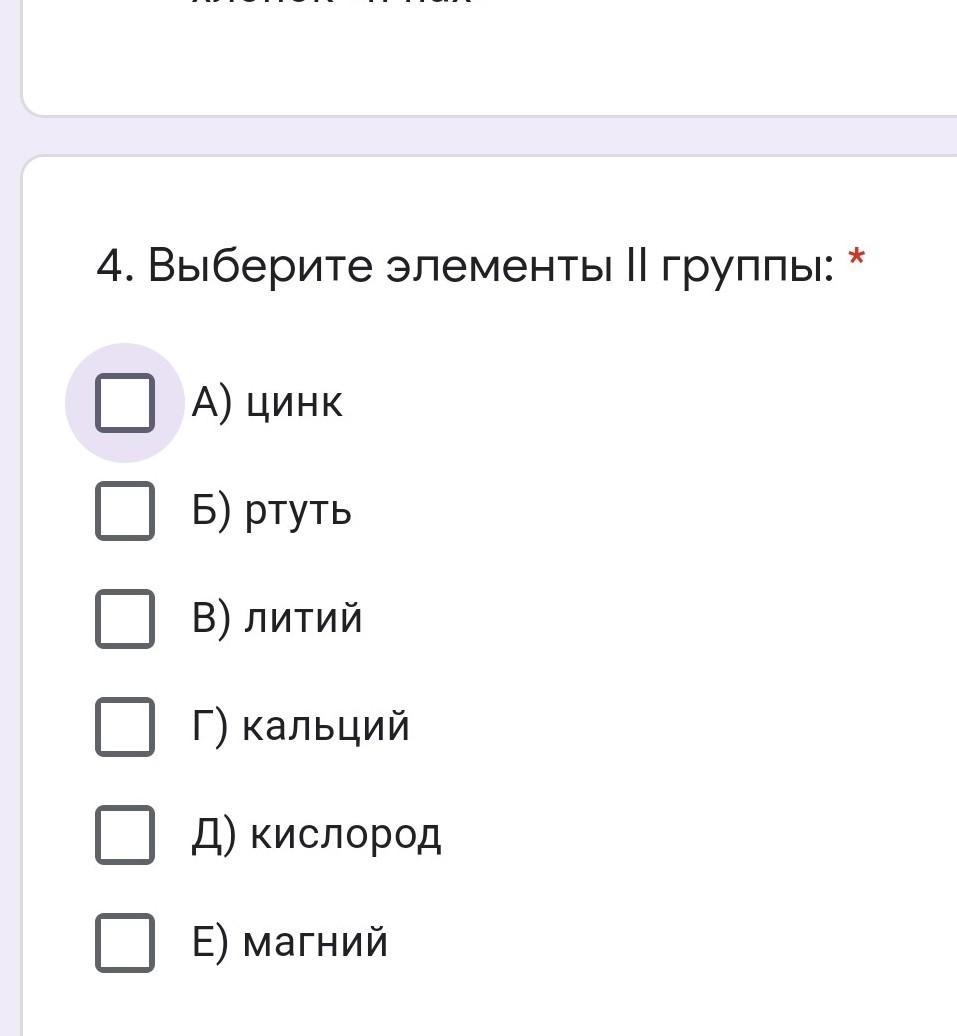Click the 'А) цинк' option label
The image size is (957, 1036).
coord(267,403)
